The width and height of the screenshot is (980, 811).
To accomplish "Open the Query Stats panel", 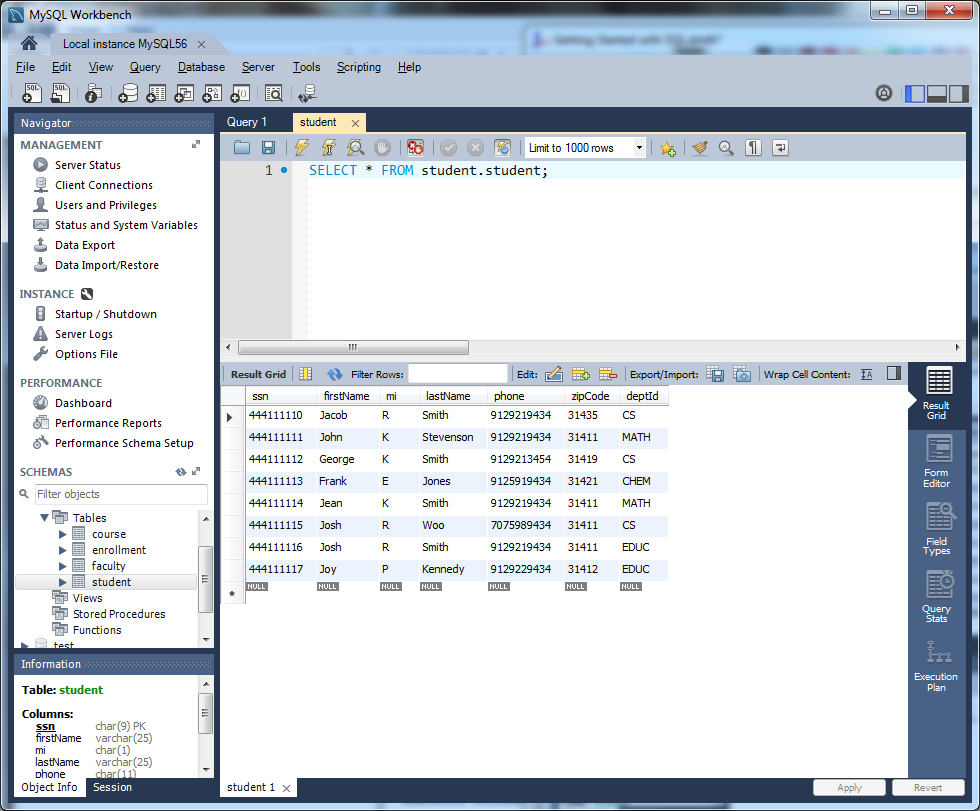I will tap(936, 597).
